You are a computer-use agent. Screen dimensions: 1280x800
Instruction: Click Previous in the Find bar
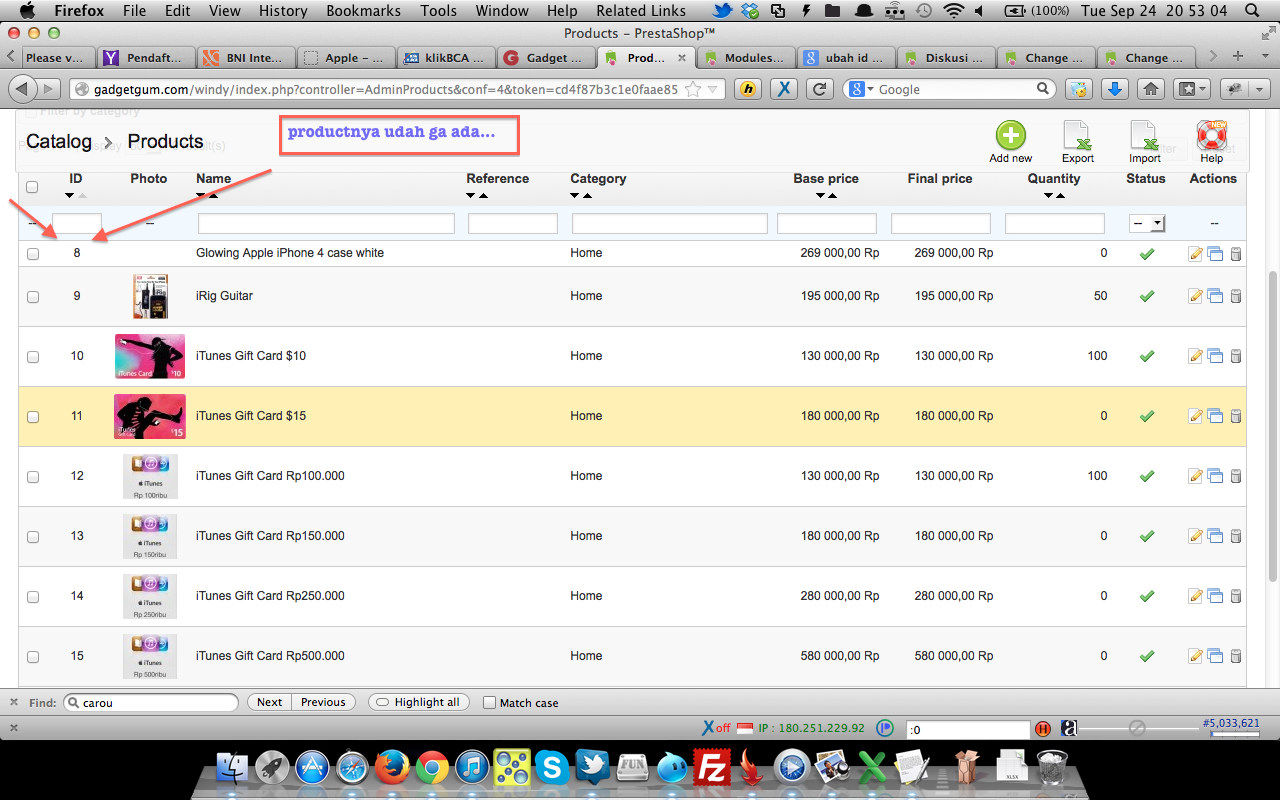[323, 702]
